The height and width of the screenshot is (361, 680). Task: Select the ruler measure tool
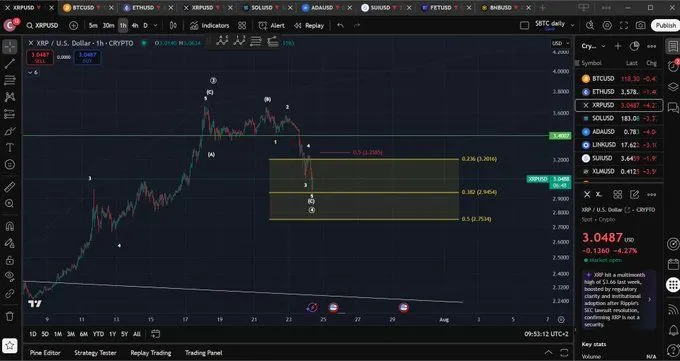(10, 187)
